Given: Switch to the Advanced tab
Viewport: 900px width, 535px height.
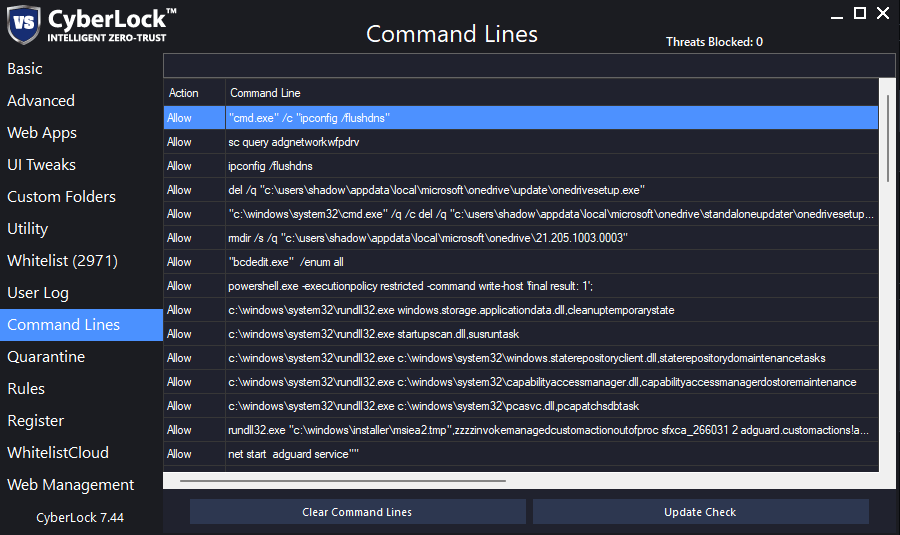Looking at the screenshot, I should click(41, 101).
